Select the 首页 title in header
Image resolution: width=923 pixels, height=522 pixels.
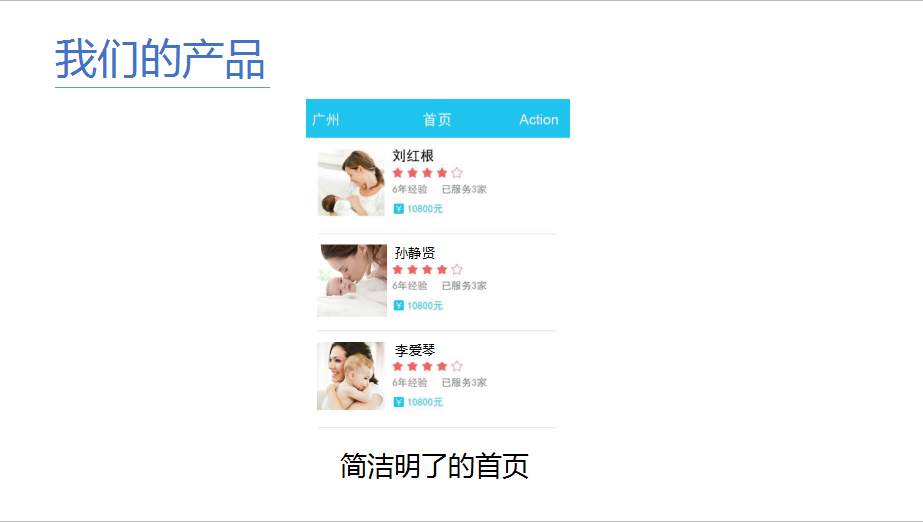coord(437,119)
